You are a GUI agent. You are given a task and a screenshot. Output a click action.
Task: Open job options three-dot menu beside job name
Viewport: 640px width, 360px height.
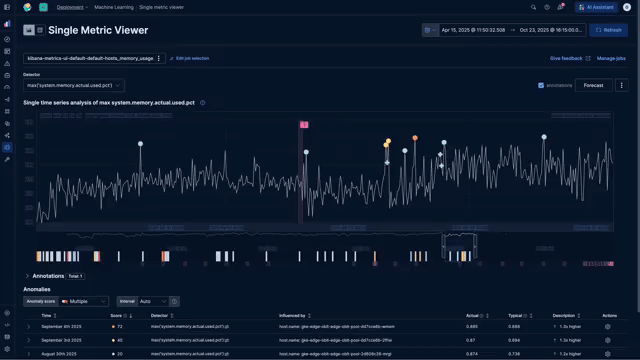(x=159, y=58)
